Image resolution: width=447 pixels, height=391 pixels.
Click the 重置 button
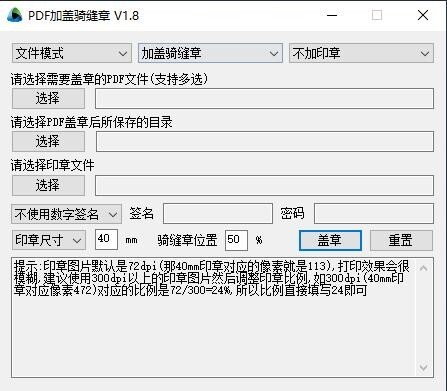coord(401,240)
